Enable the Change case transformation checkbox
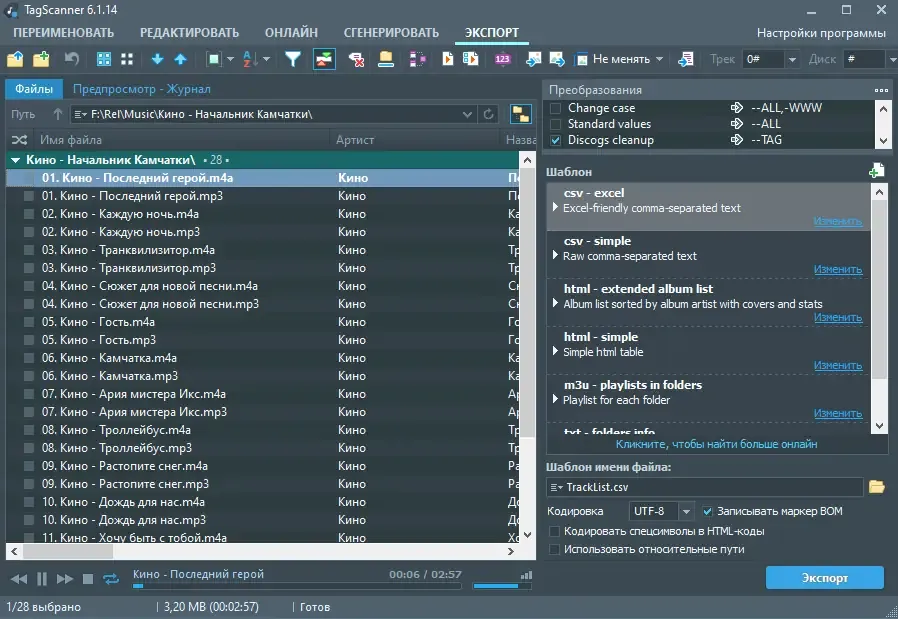The height and width of the screenshot is (619, 898). click(x=555, y=108)
